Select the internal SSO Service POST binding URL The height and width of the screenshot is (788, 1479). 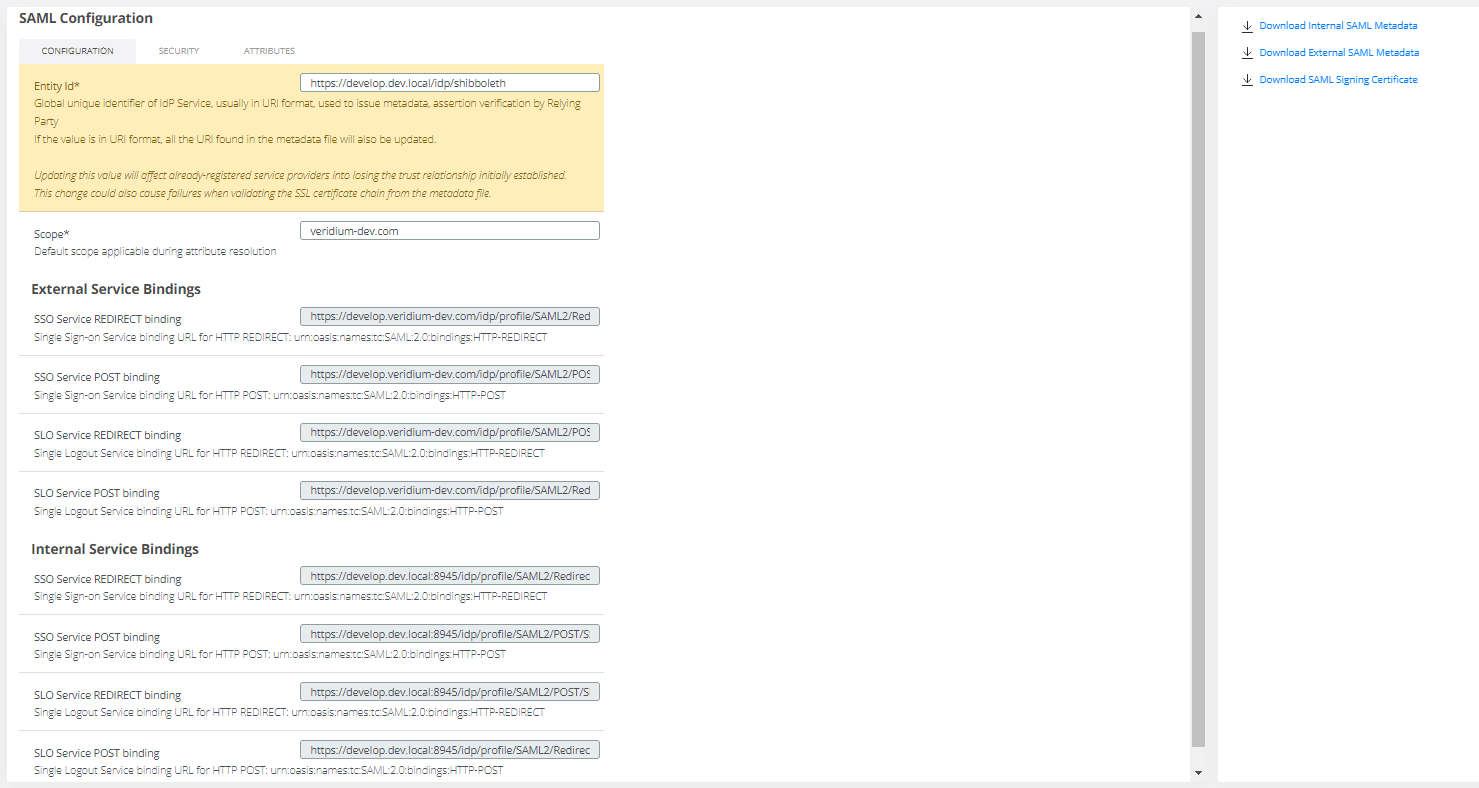[x=449, y=633]
